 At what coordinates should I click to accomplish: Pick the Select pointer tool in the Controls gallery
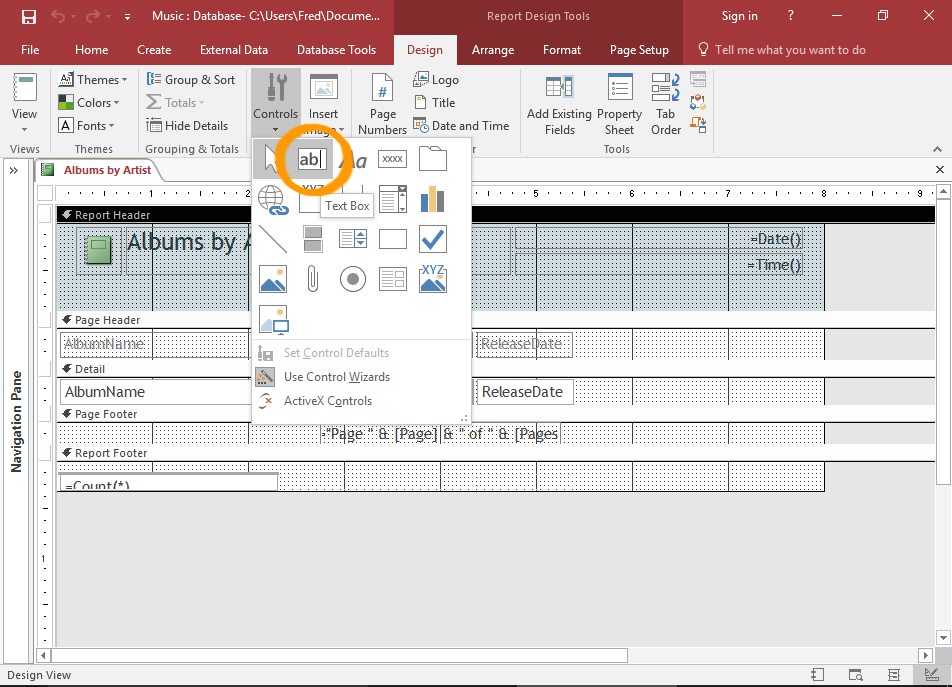click(x=271, y=159)
